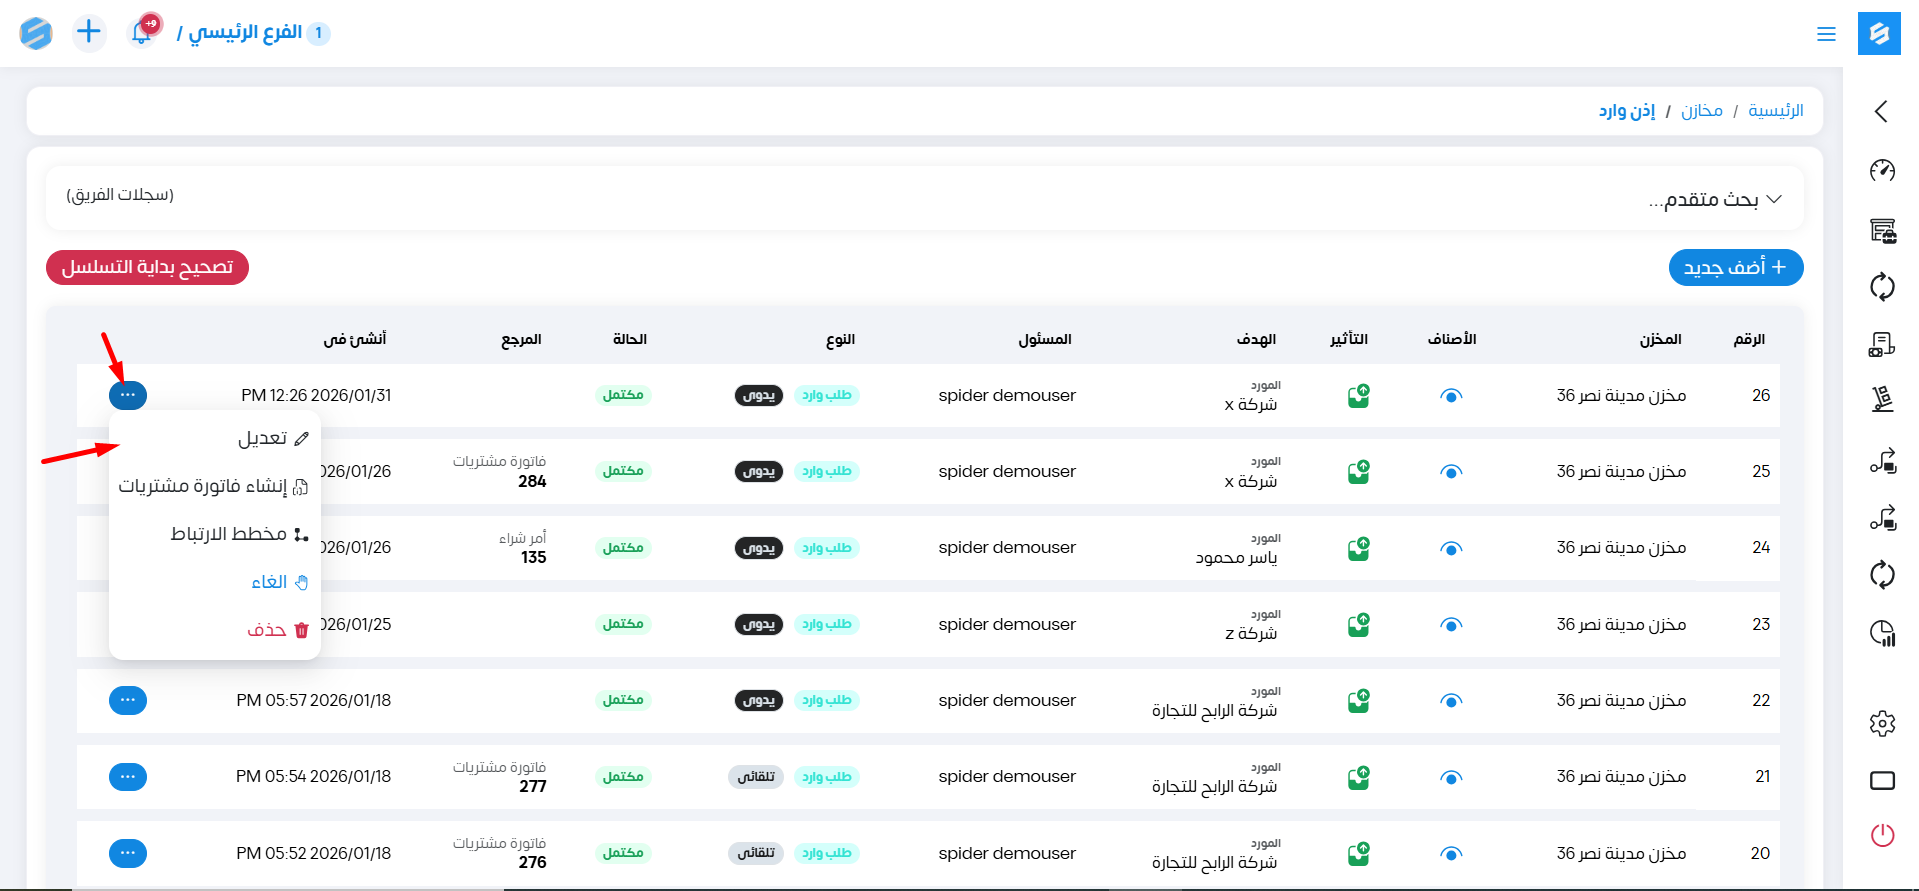Click the أضف جديد add new button
Viewport: 1919px width, 891px height.
[x=1735, y=267]
